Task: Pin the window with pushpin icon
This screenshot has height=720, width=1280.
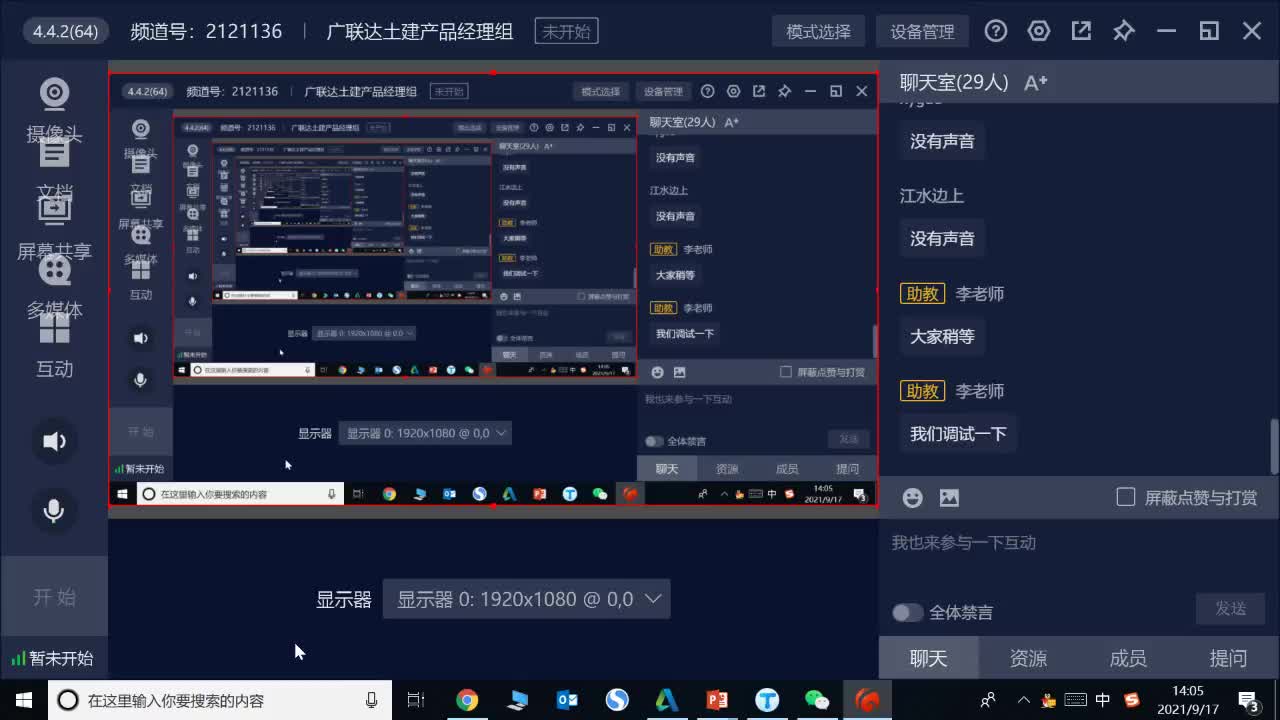Action: 1124,31
